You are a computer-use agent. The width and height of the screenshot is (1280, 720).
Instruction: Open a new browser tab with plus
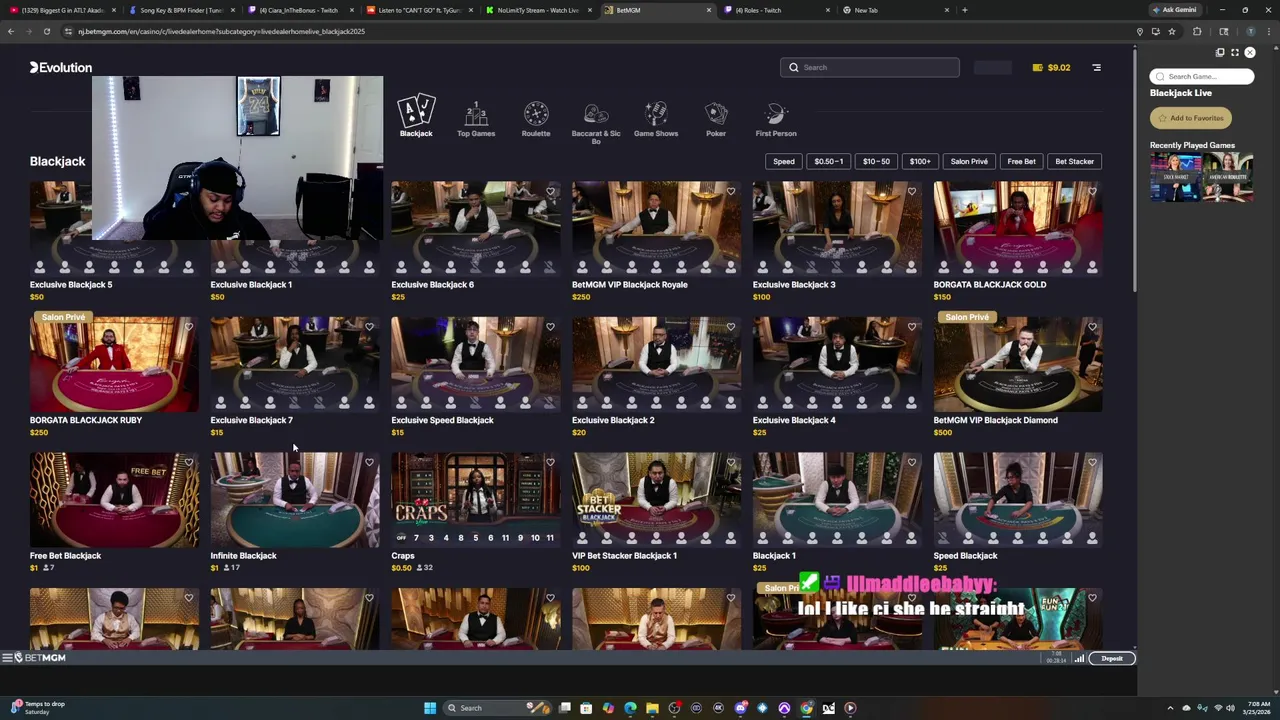(x=964, y=10)
